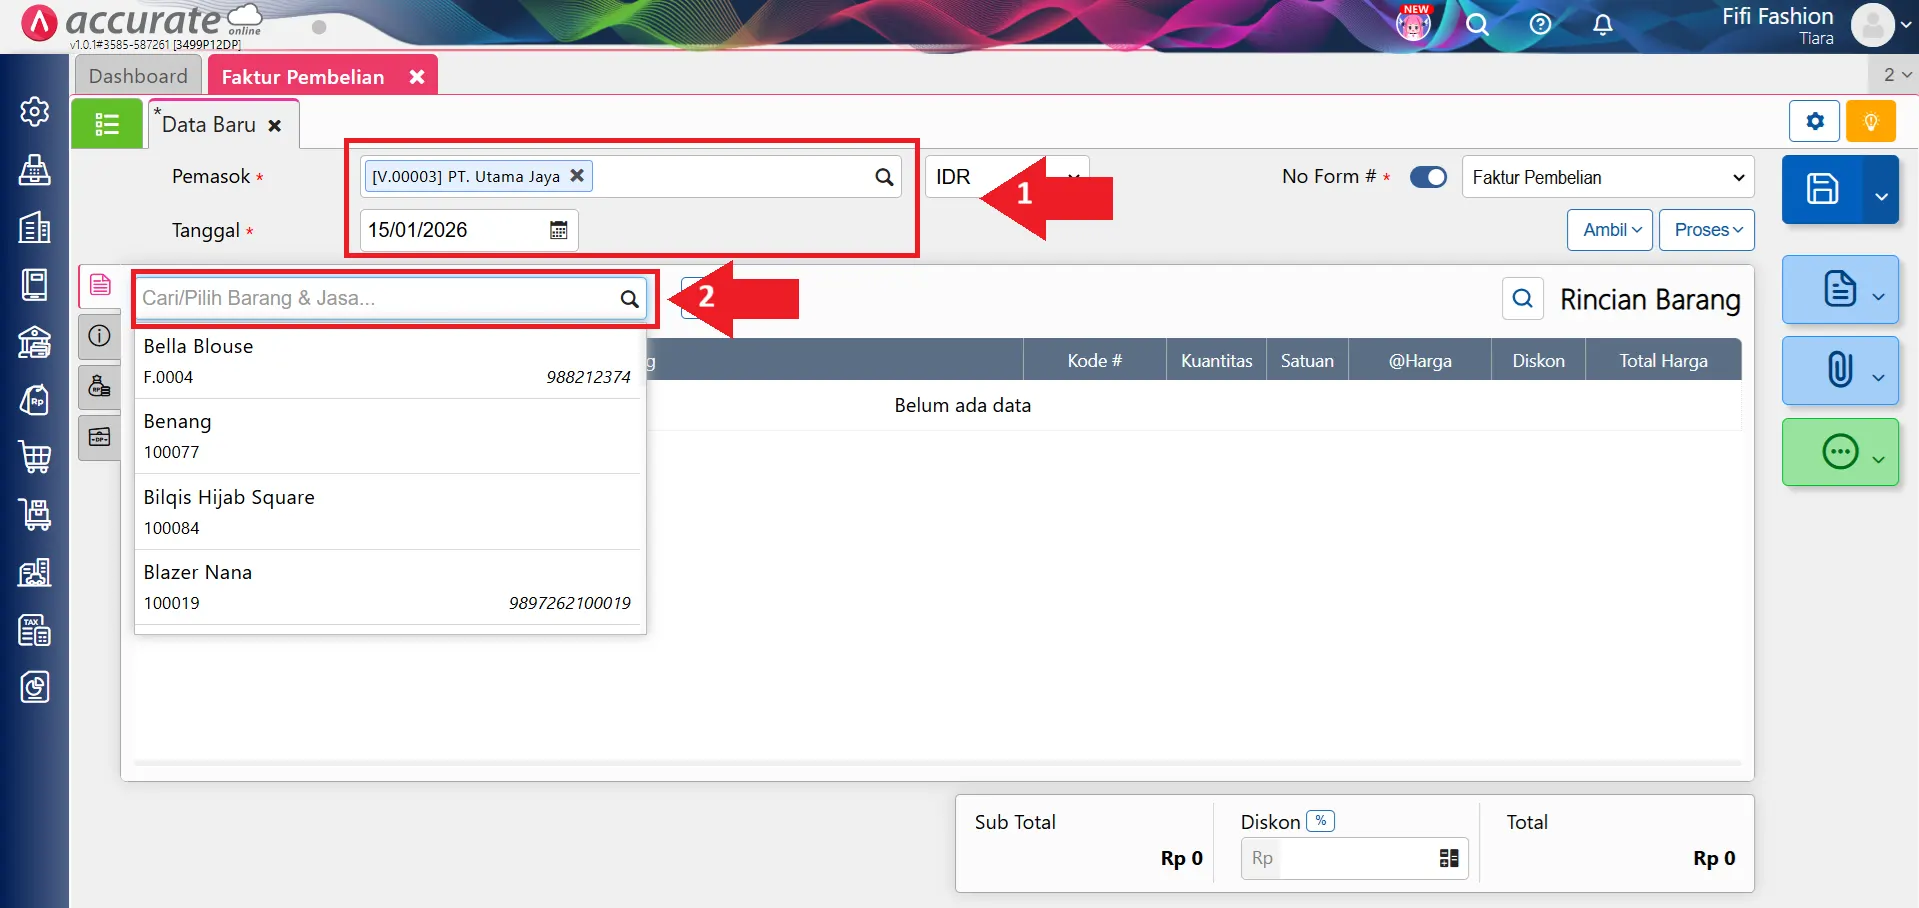The image size is (1919, 908).
Task: Click the yellow lightbulb tips icon
Action: click(1870, 122)
